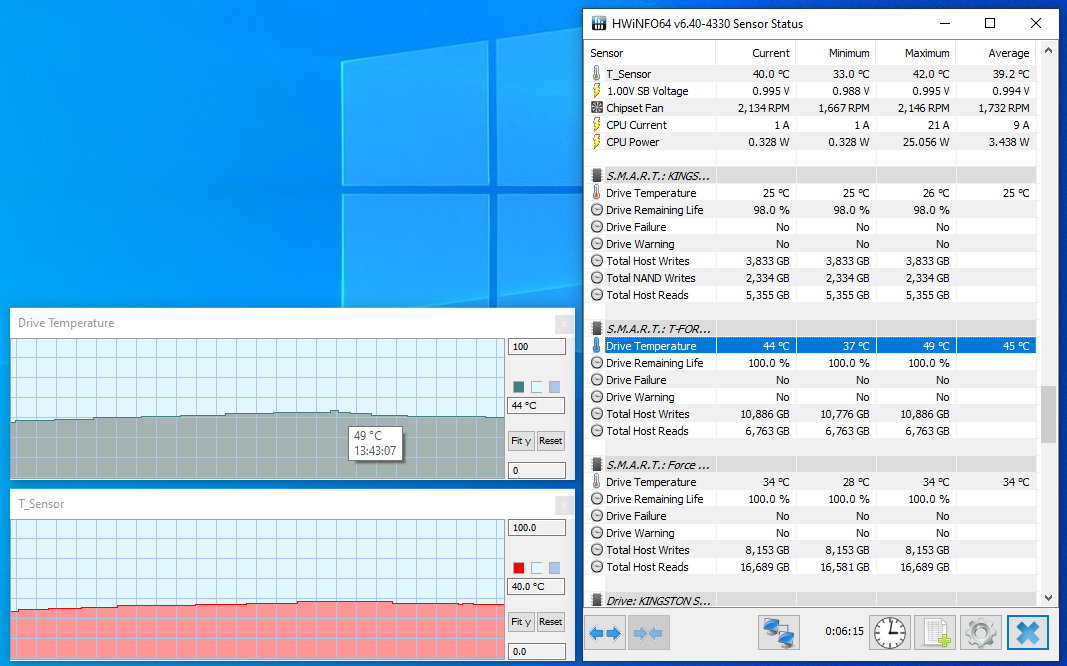Close sensors with blue X button
Image resolution: width=1067 pixels, height=666 pixels.
(x=1028, y=633)
